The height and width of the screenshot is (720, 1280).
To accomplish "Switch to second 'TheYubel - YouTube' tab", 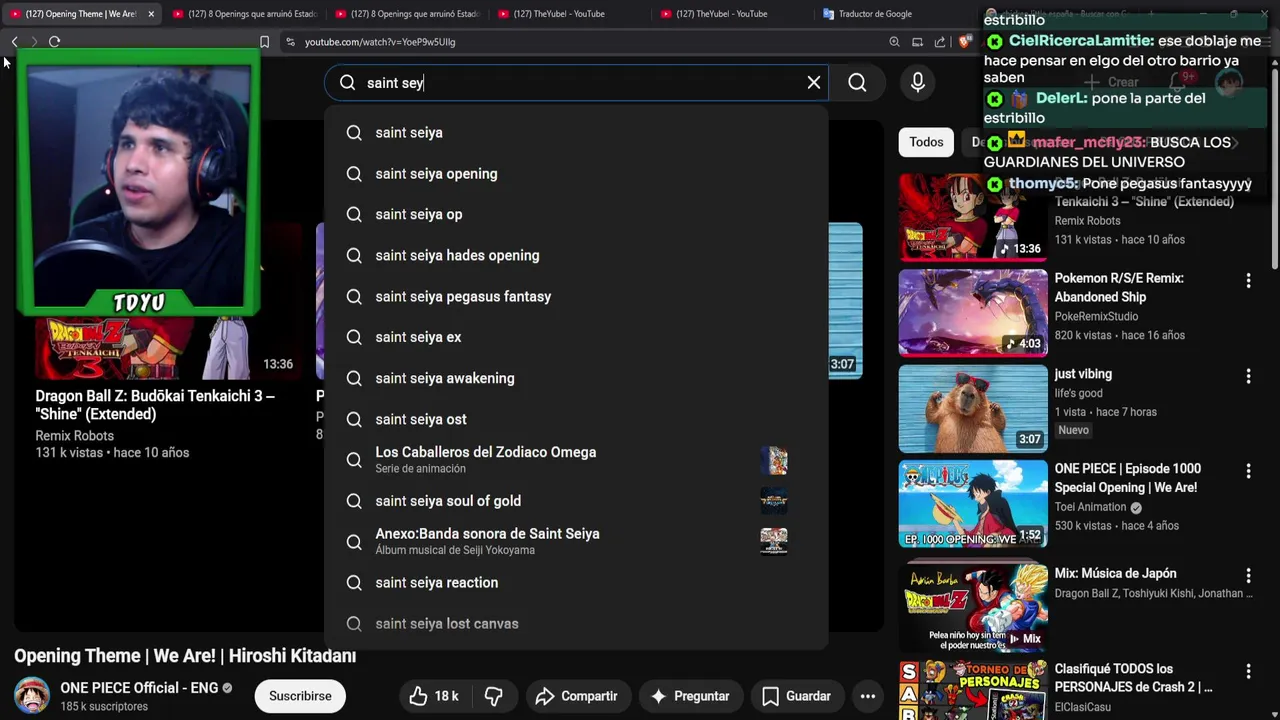I will coord(733,14).
